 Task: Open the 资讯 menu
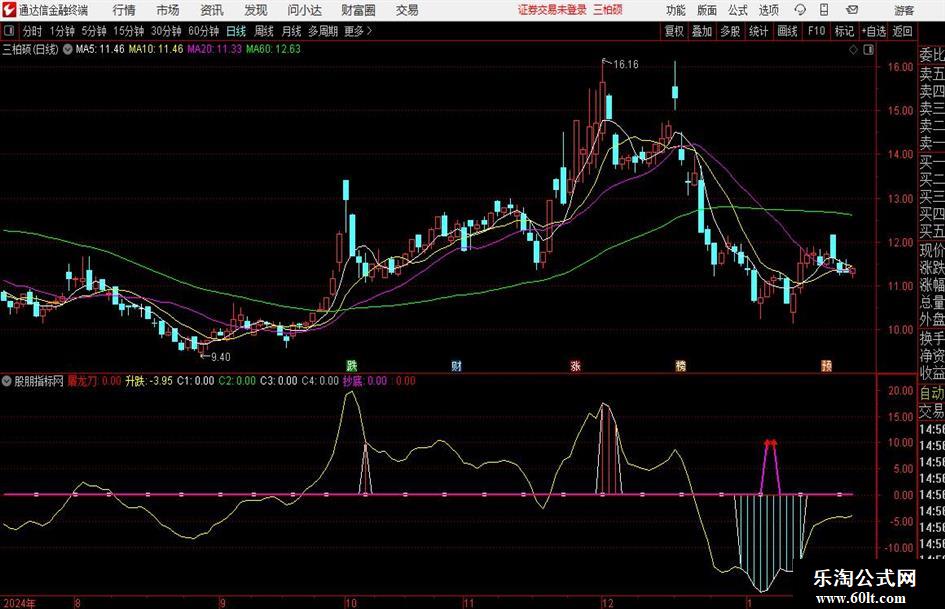pyautogui.click(x=212, y=10)
